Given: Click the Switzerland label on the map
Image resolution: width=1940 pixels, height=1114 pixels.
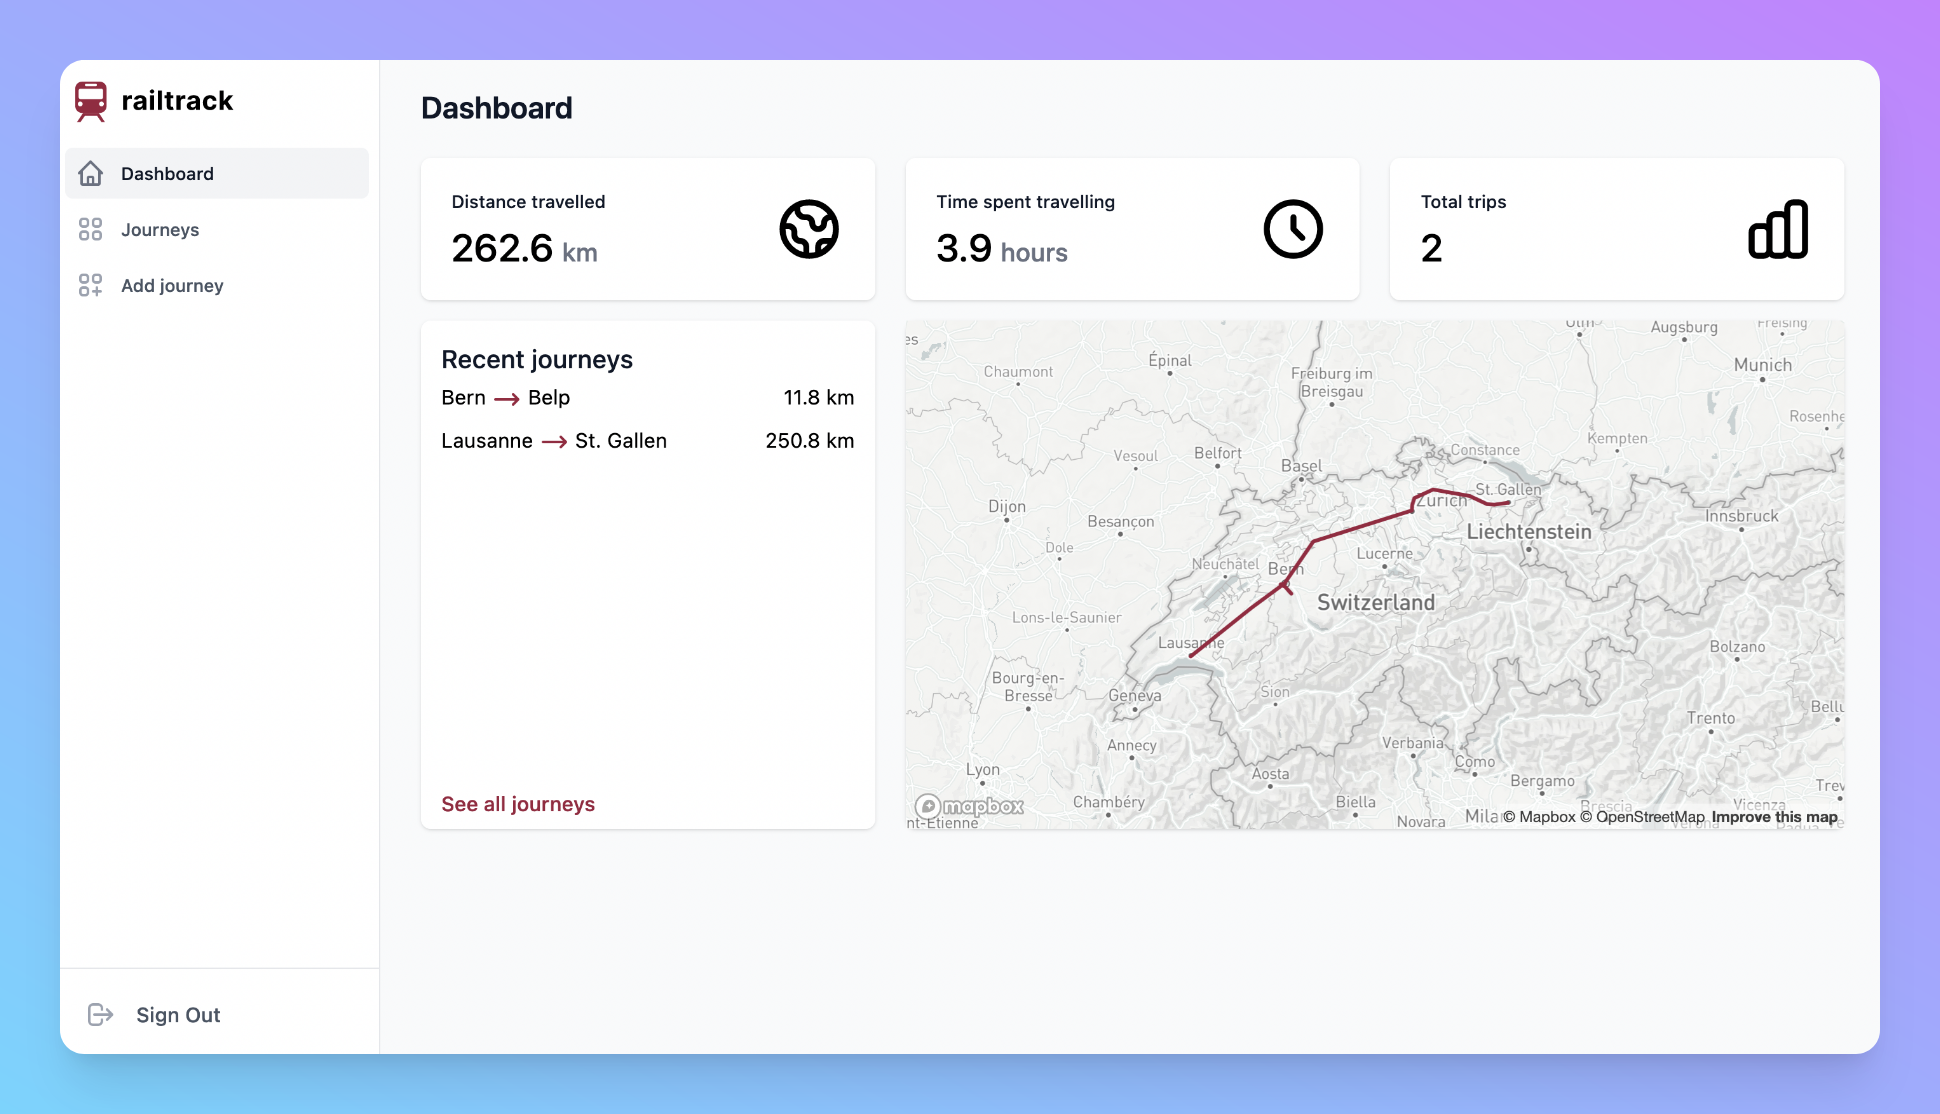Looking at the screenshot, I should [x=1375, y=602].
